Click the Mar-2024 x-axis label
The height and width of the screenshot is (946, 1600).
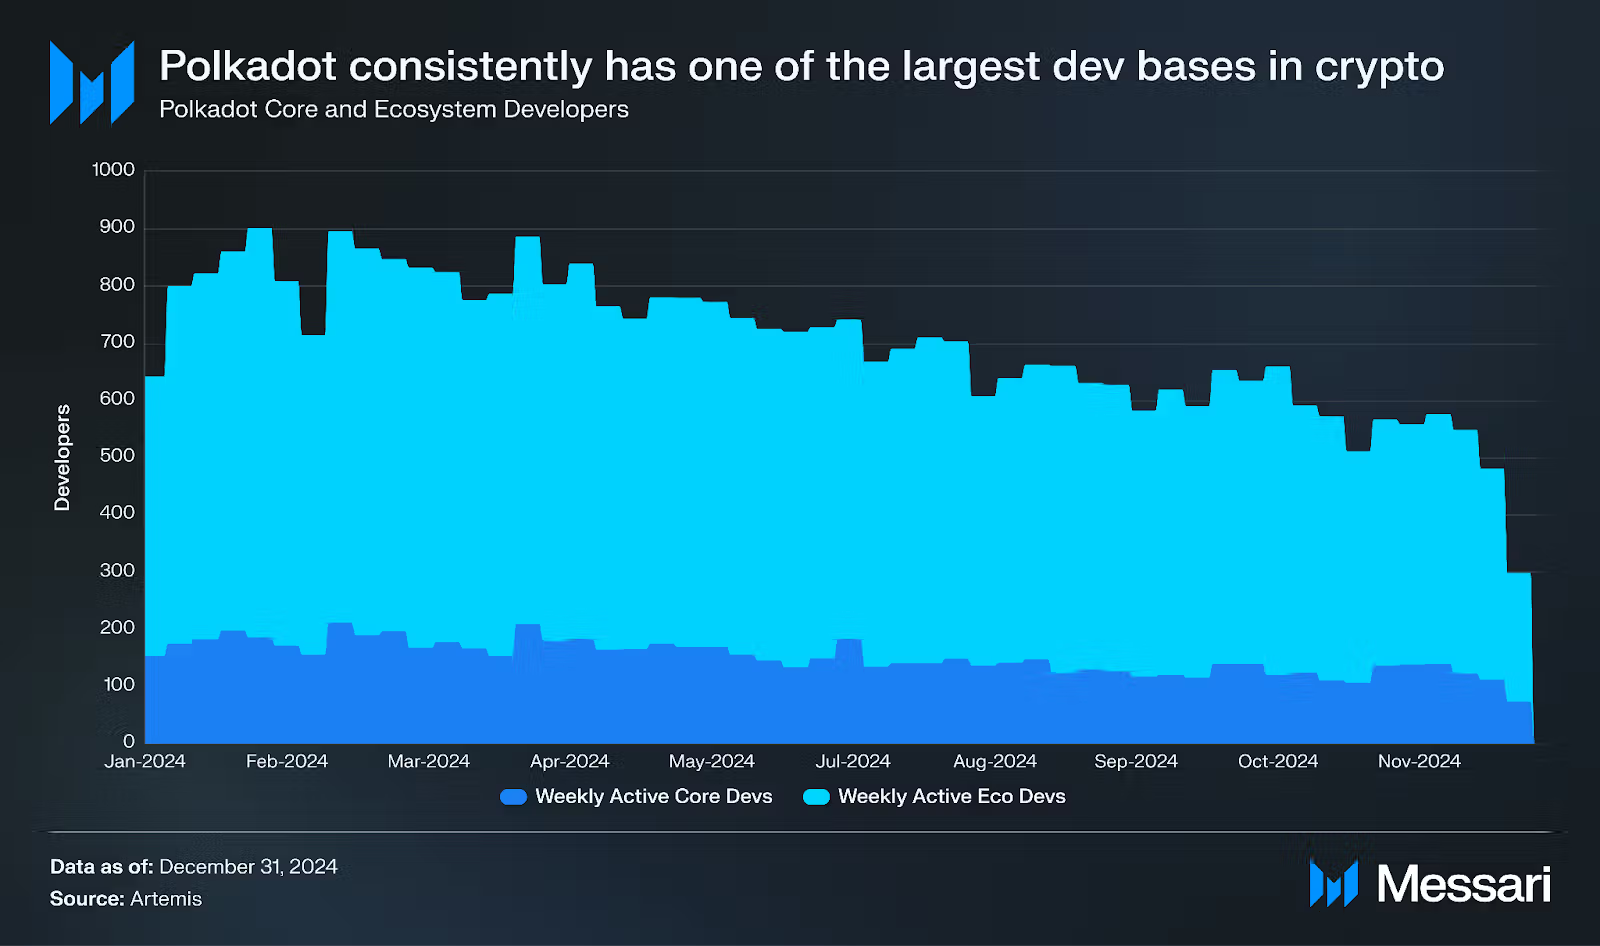(x=429, y=762)
